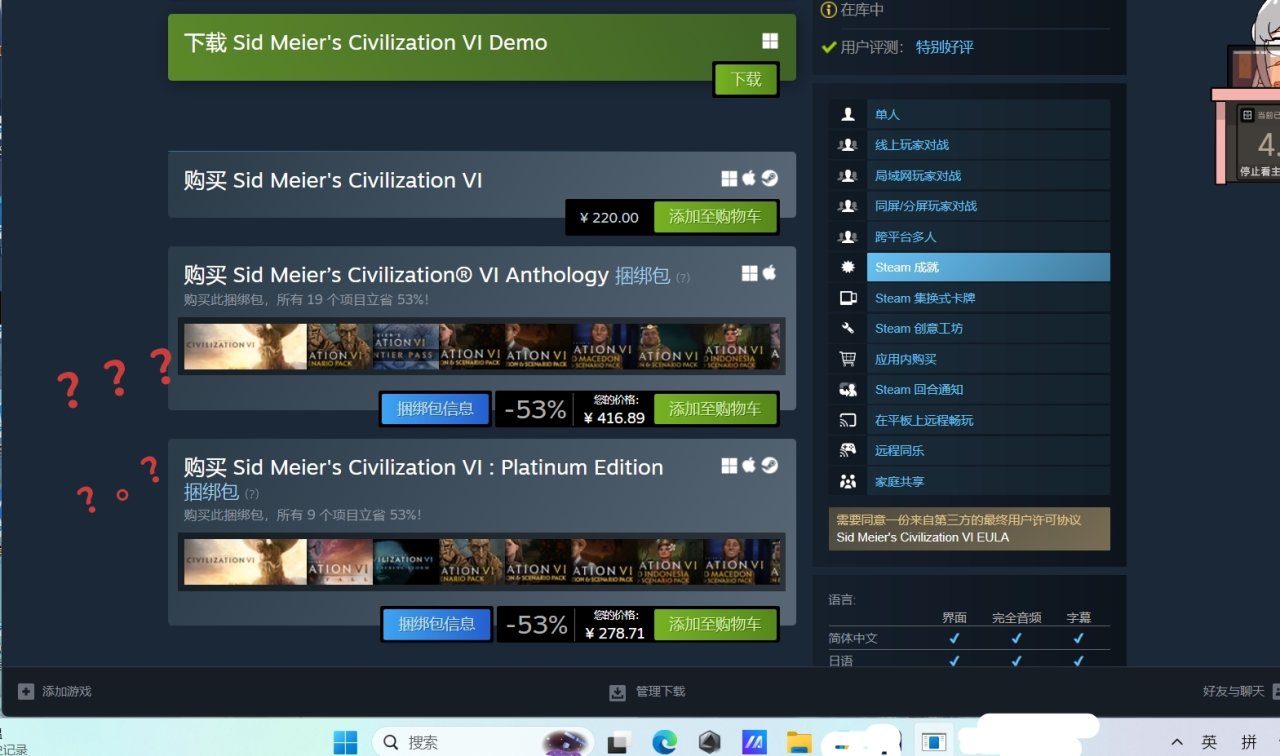
Task: Click the shopping cart icon for 应用内购买
Action: coord(848,359)
